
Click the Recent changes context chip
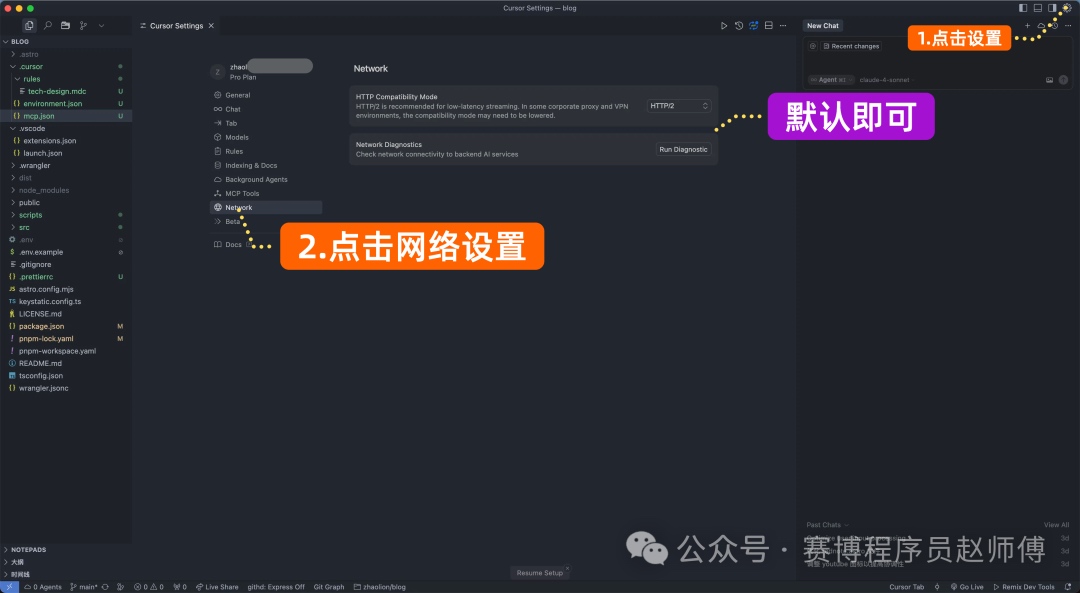tap(851, 46)
